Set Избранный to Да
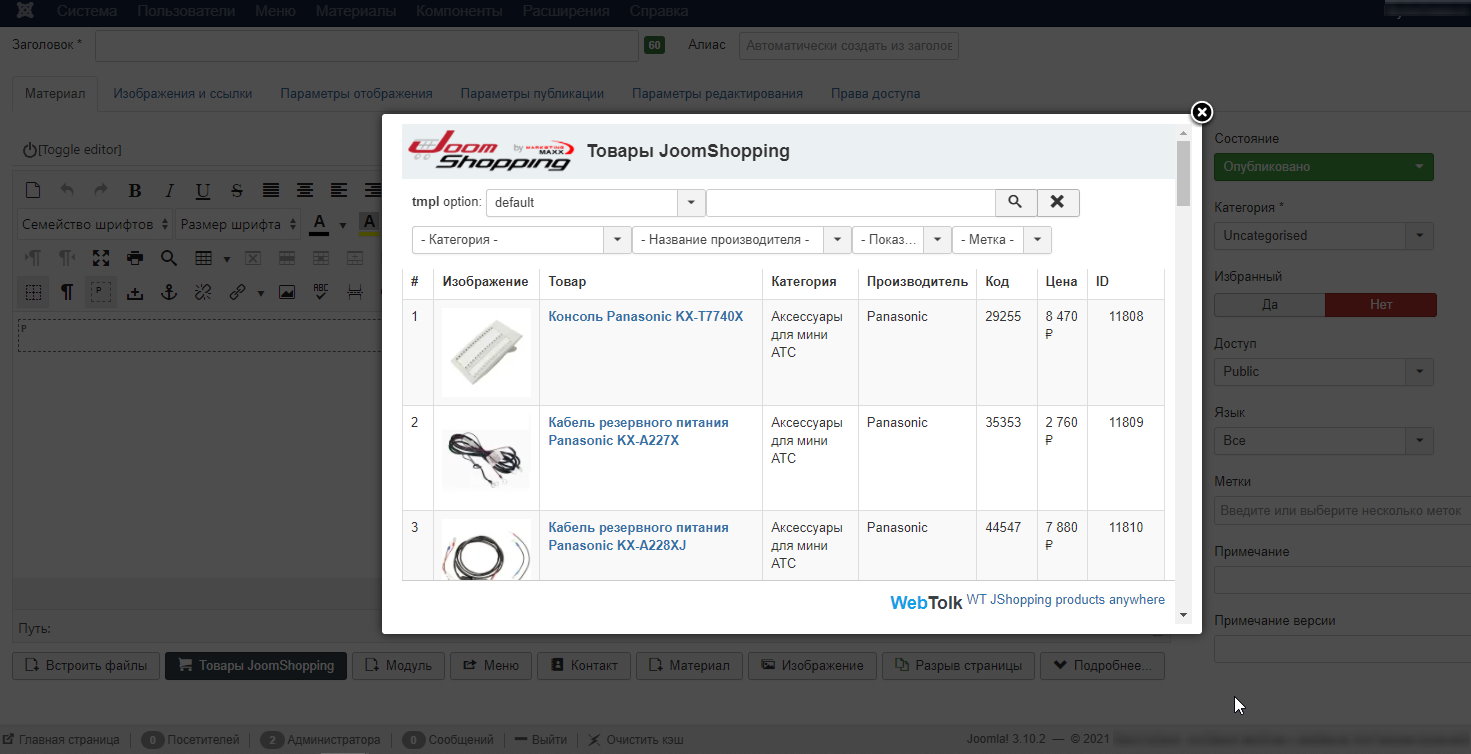 click(1269, 305)
